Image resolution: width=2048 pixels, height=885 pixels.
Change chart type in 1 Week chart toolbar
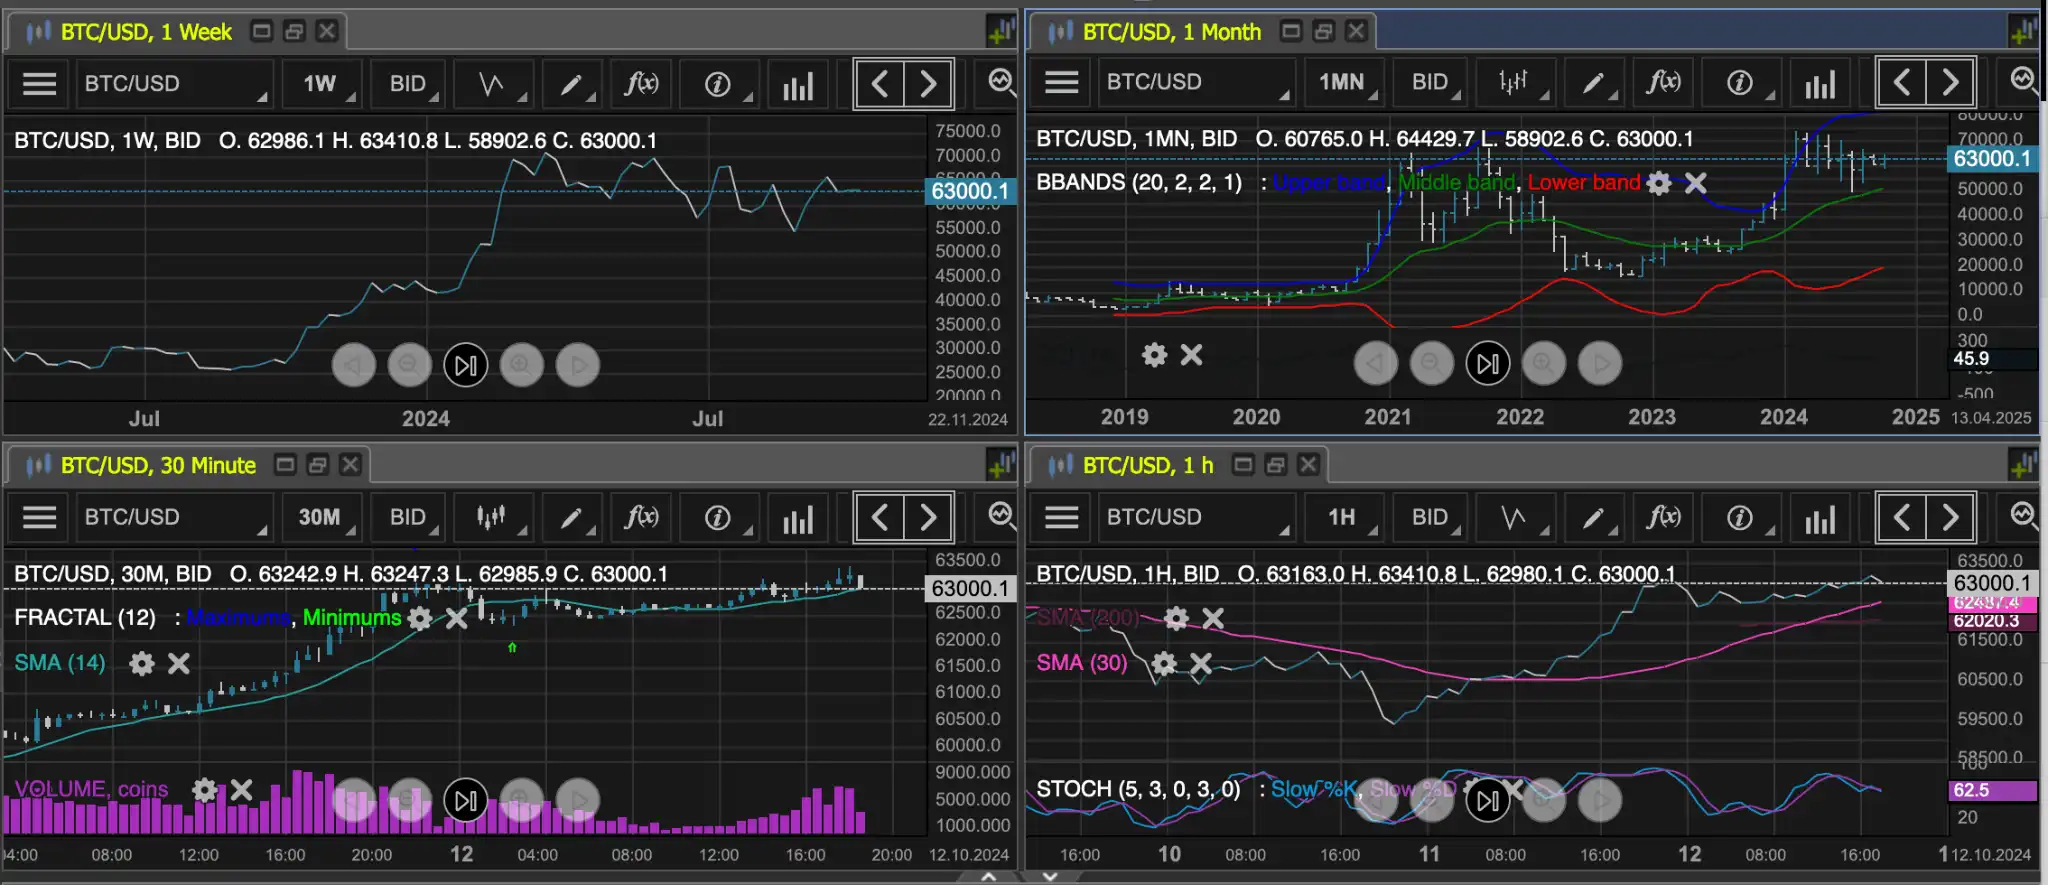pos(492,84)
